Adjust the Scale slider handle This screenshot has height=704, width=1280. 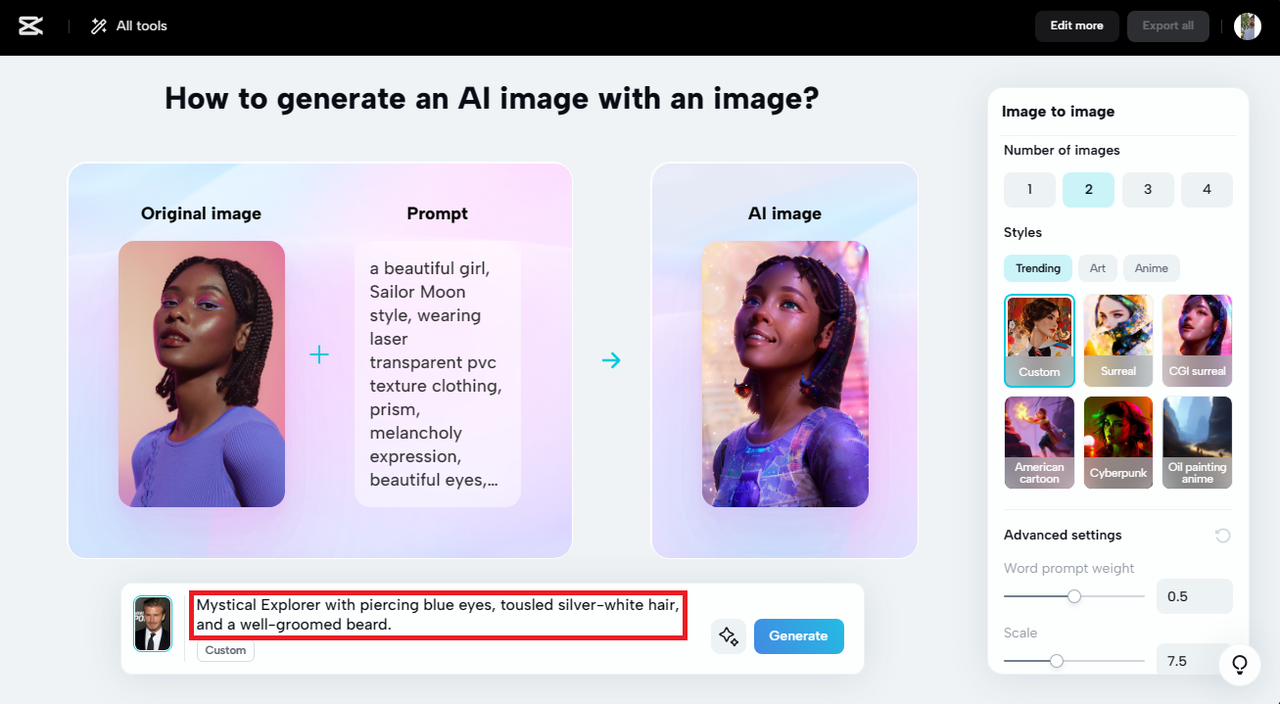[x=1056, y=661]
